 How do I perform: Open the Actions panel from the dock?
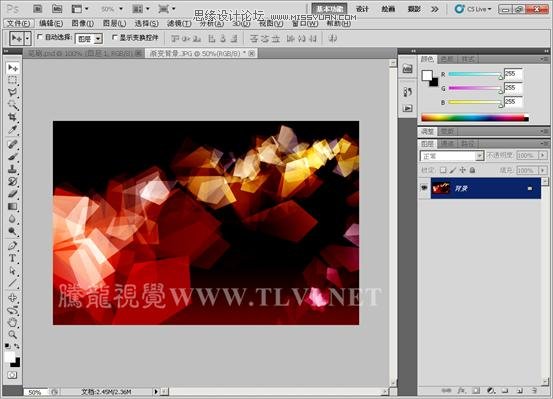407,108
